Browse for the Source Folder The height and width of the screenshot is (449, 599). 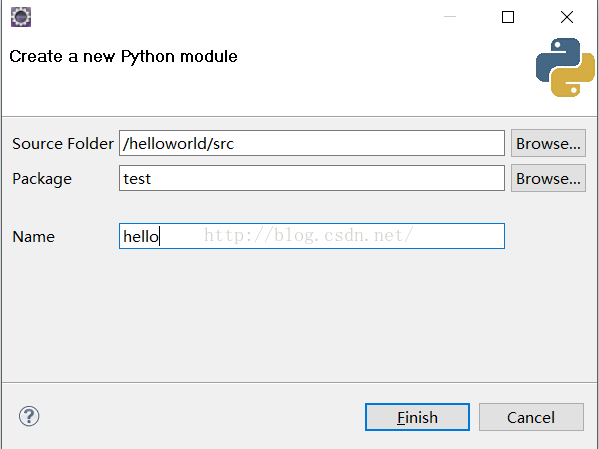(548, 143)
